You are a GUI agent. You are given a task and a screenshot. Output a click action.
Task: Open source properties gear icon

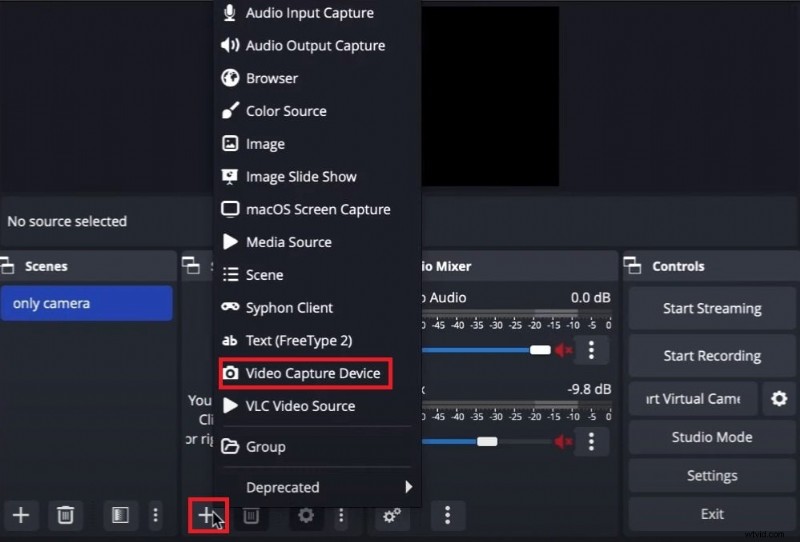306,515
